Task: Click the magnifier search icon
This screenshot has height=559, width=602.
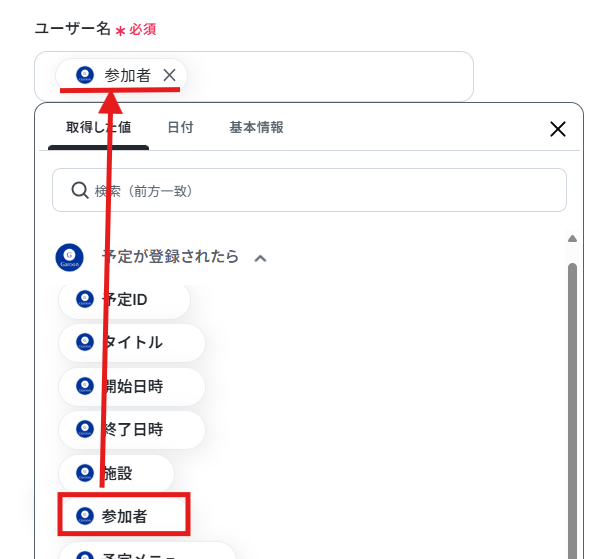Action: click(80, 190)
